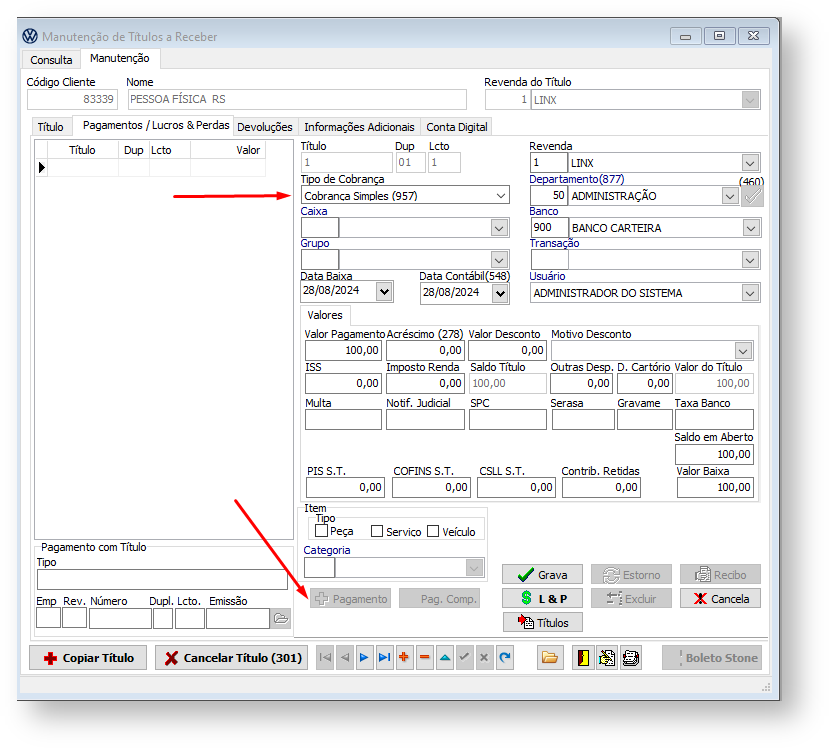Click the Valor Desconto field
This screenshot has height=749, width=830.
[507, 350]
